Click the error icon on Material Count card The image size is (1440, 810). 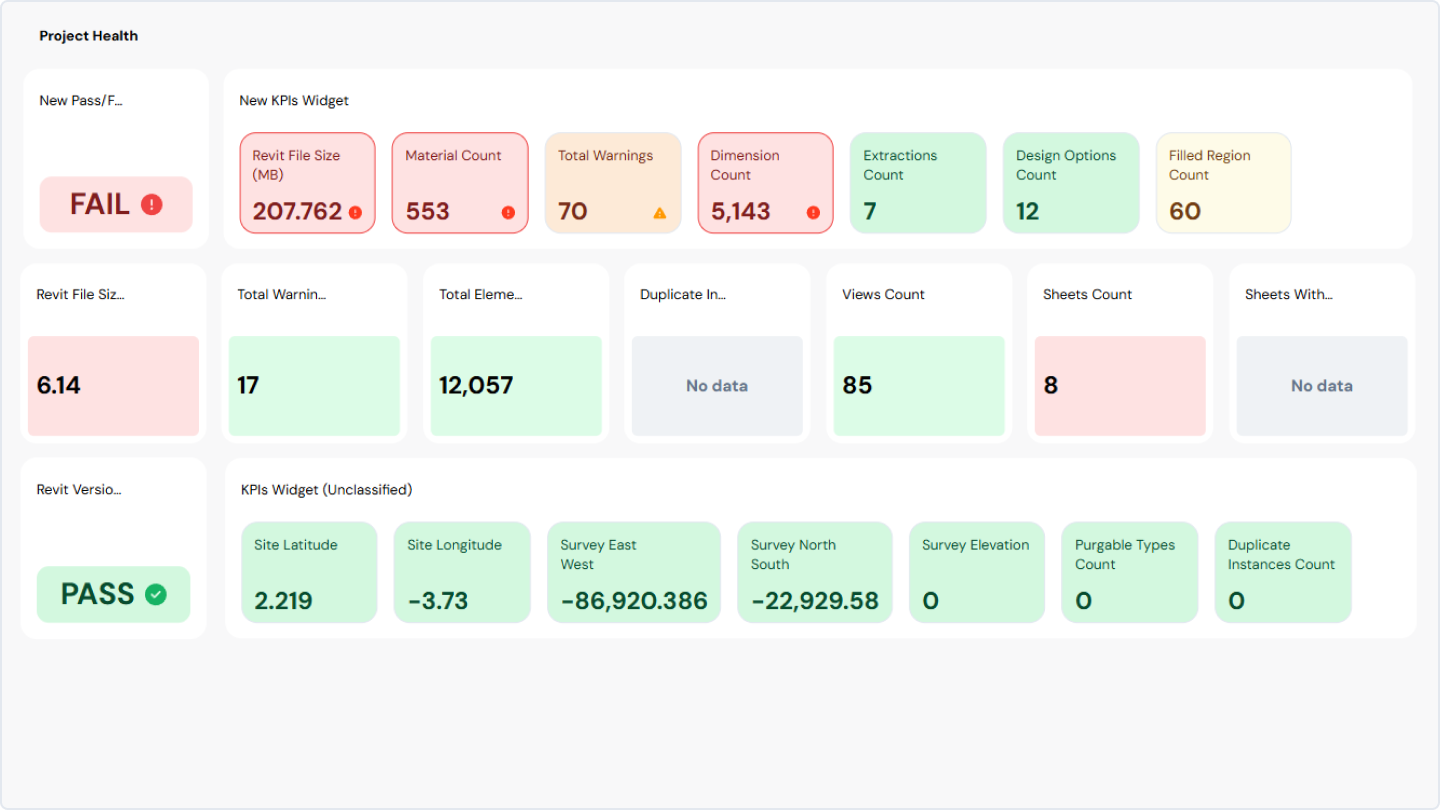pyautogui.click(x=508, y=212)
